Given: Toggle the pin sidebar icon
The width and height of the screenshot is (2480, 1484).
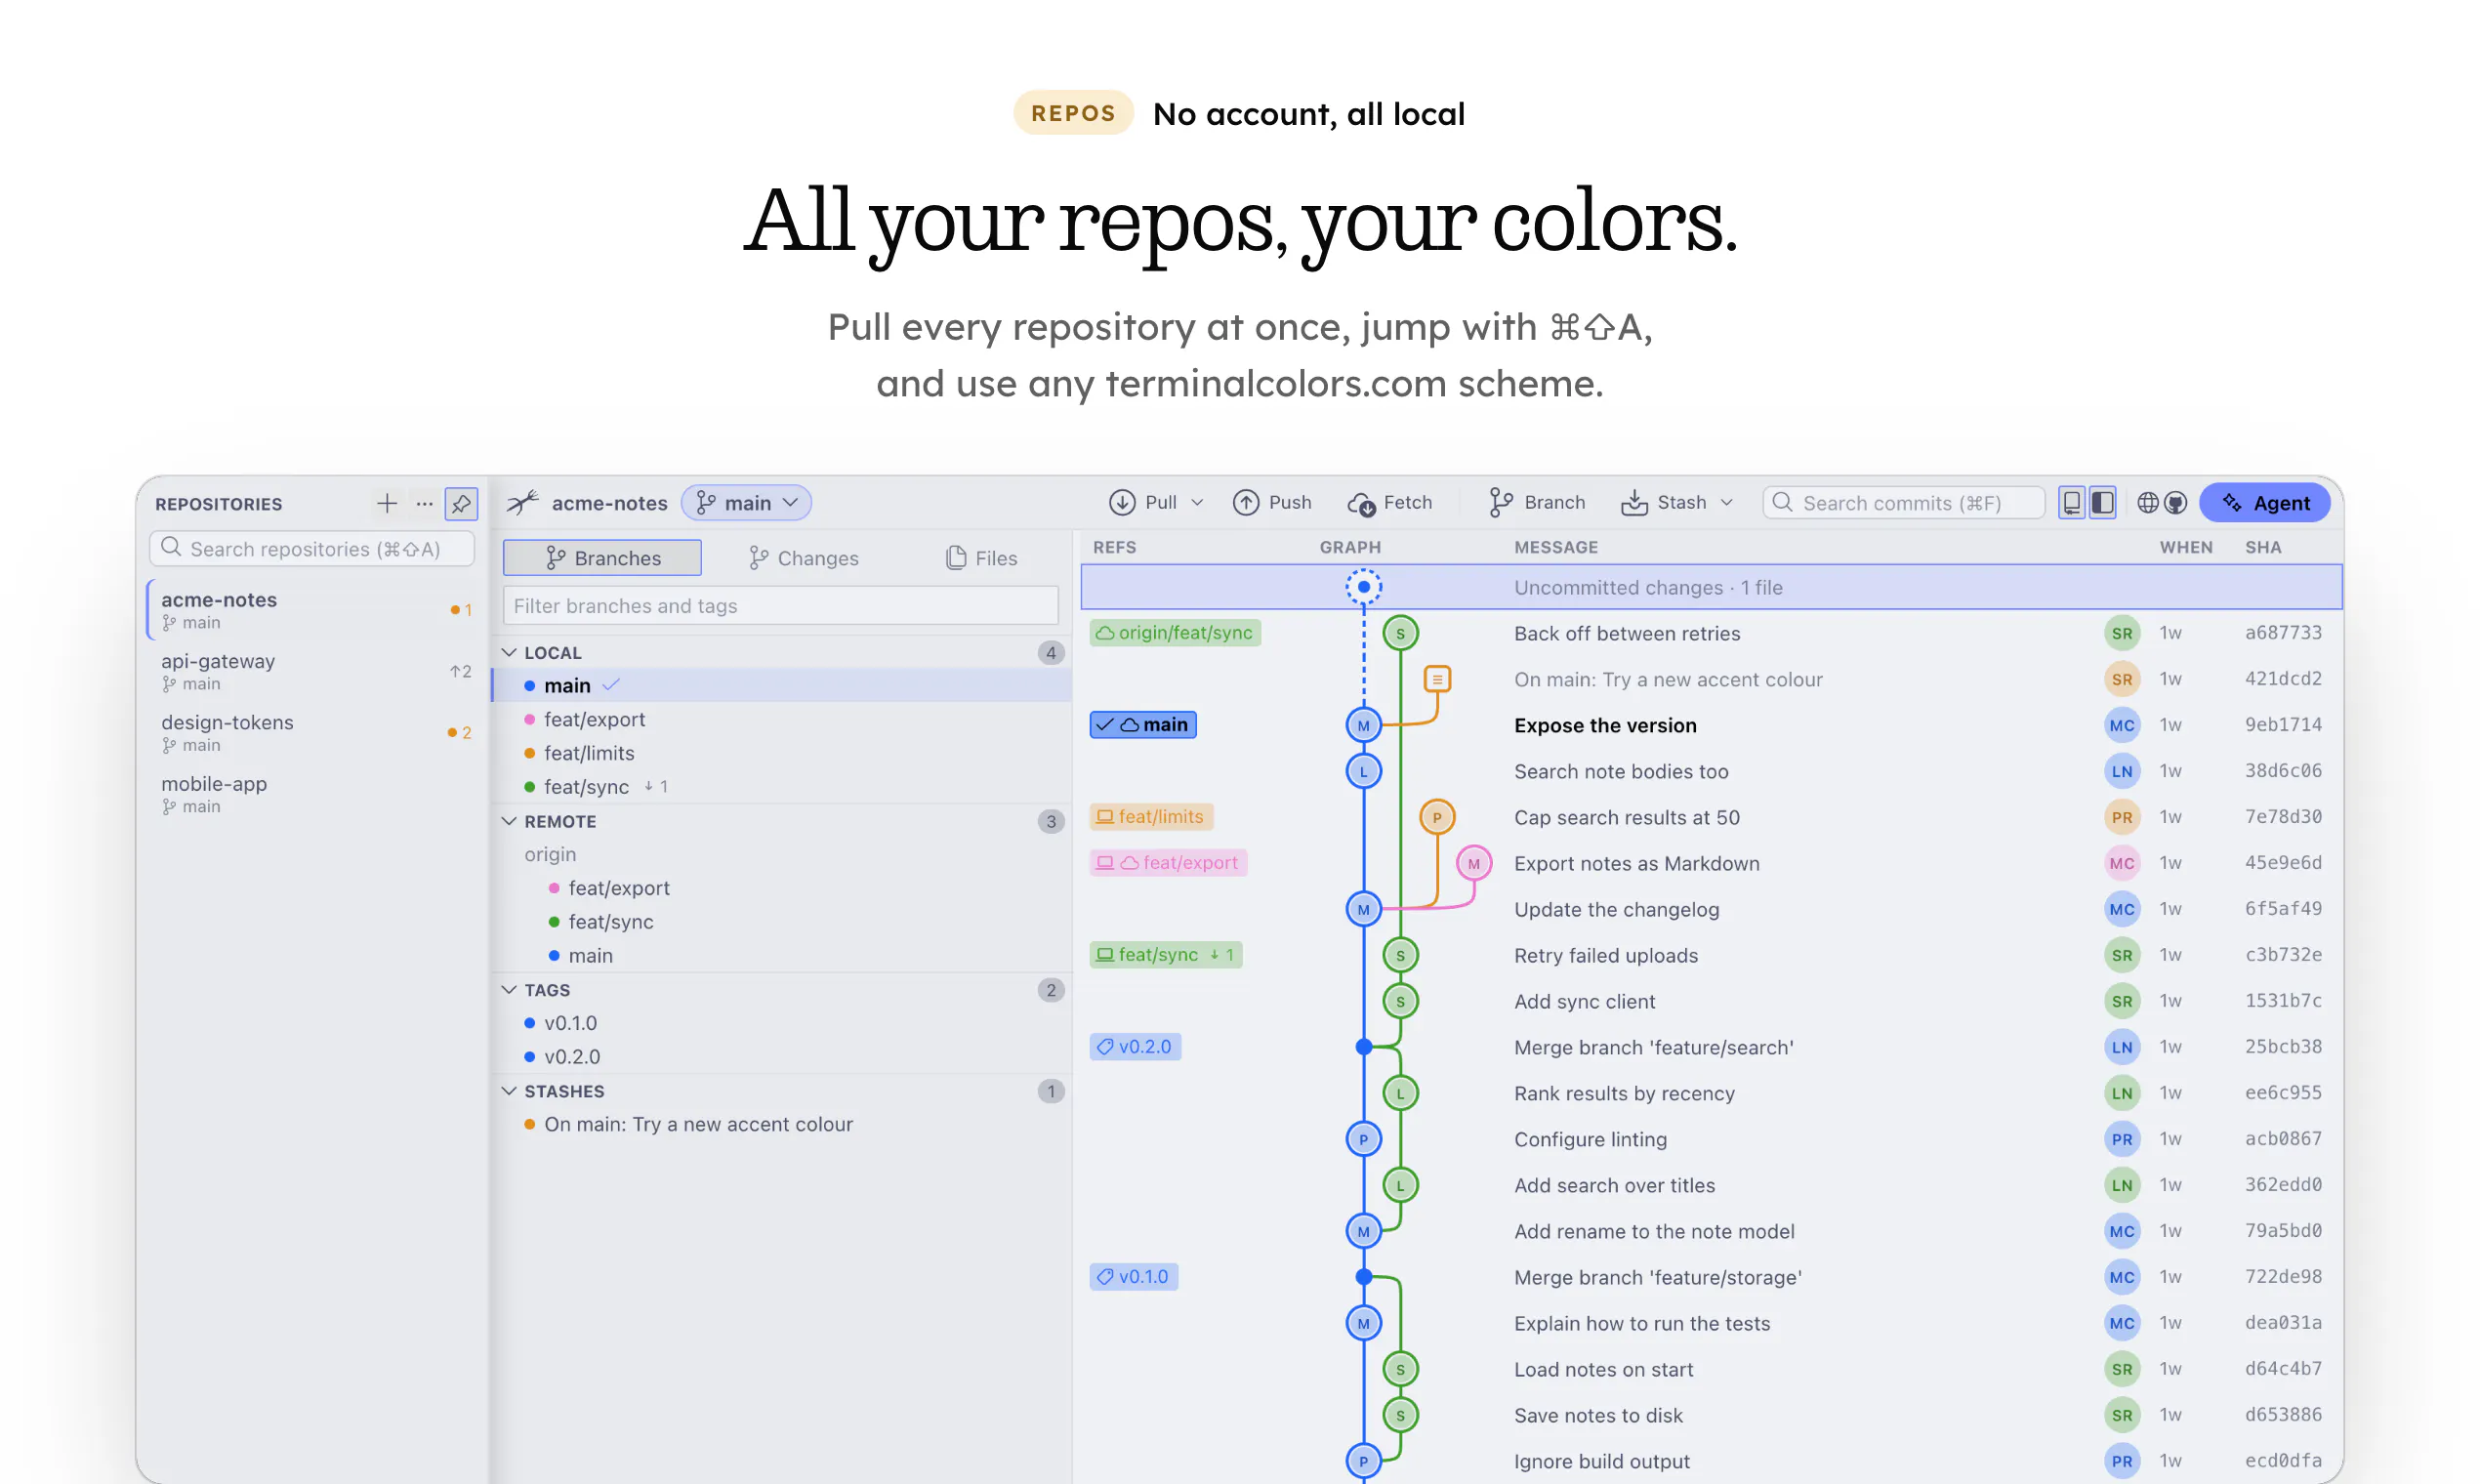Looking at the screenshot, I should tap(461, 503).
